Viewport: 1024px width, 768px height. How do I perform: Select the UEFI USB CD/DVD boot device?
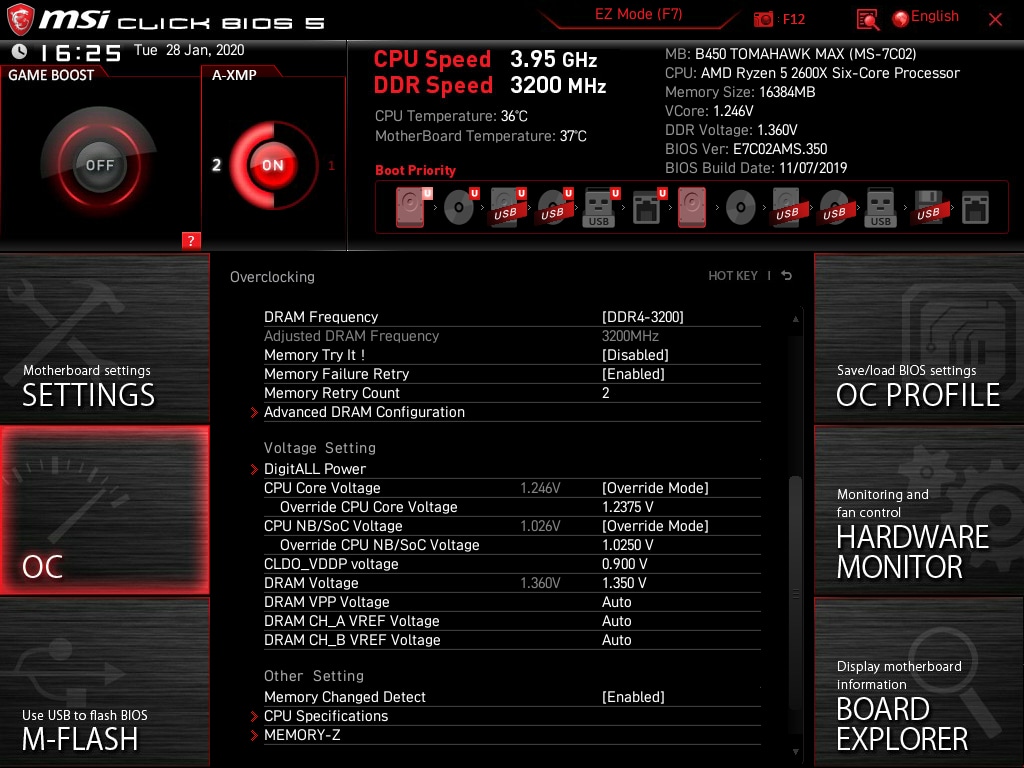pos(553,207)
